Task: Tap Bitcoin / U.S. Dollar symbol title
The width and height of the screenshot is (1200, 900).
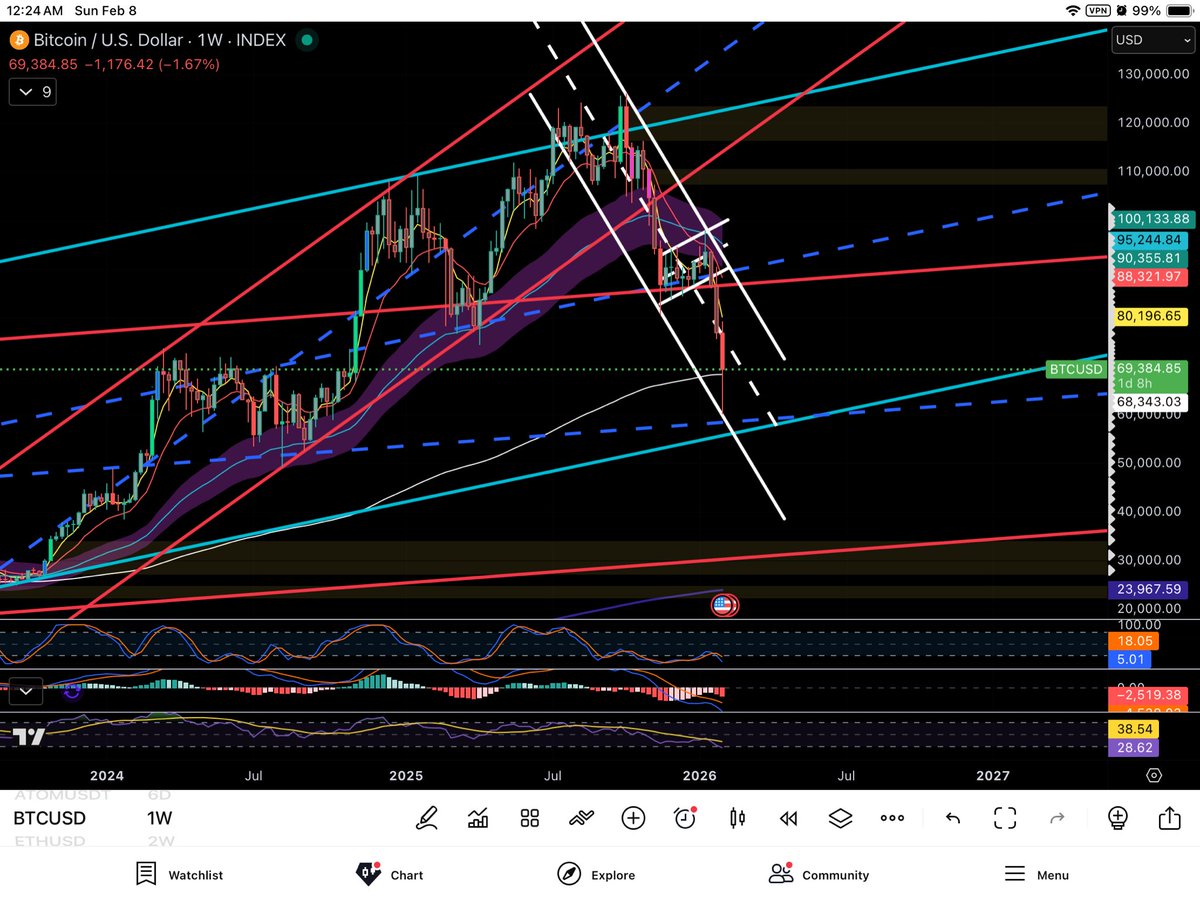Action: click(109, 41)
